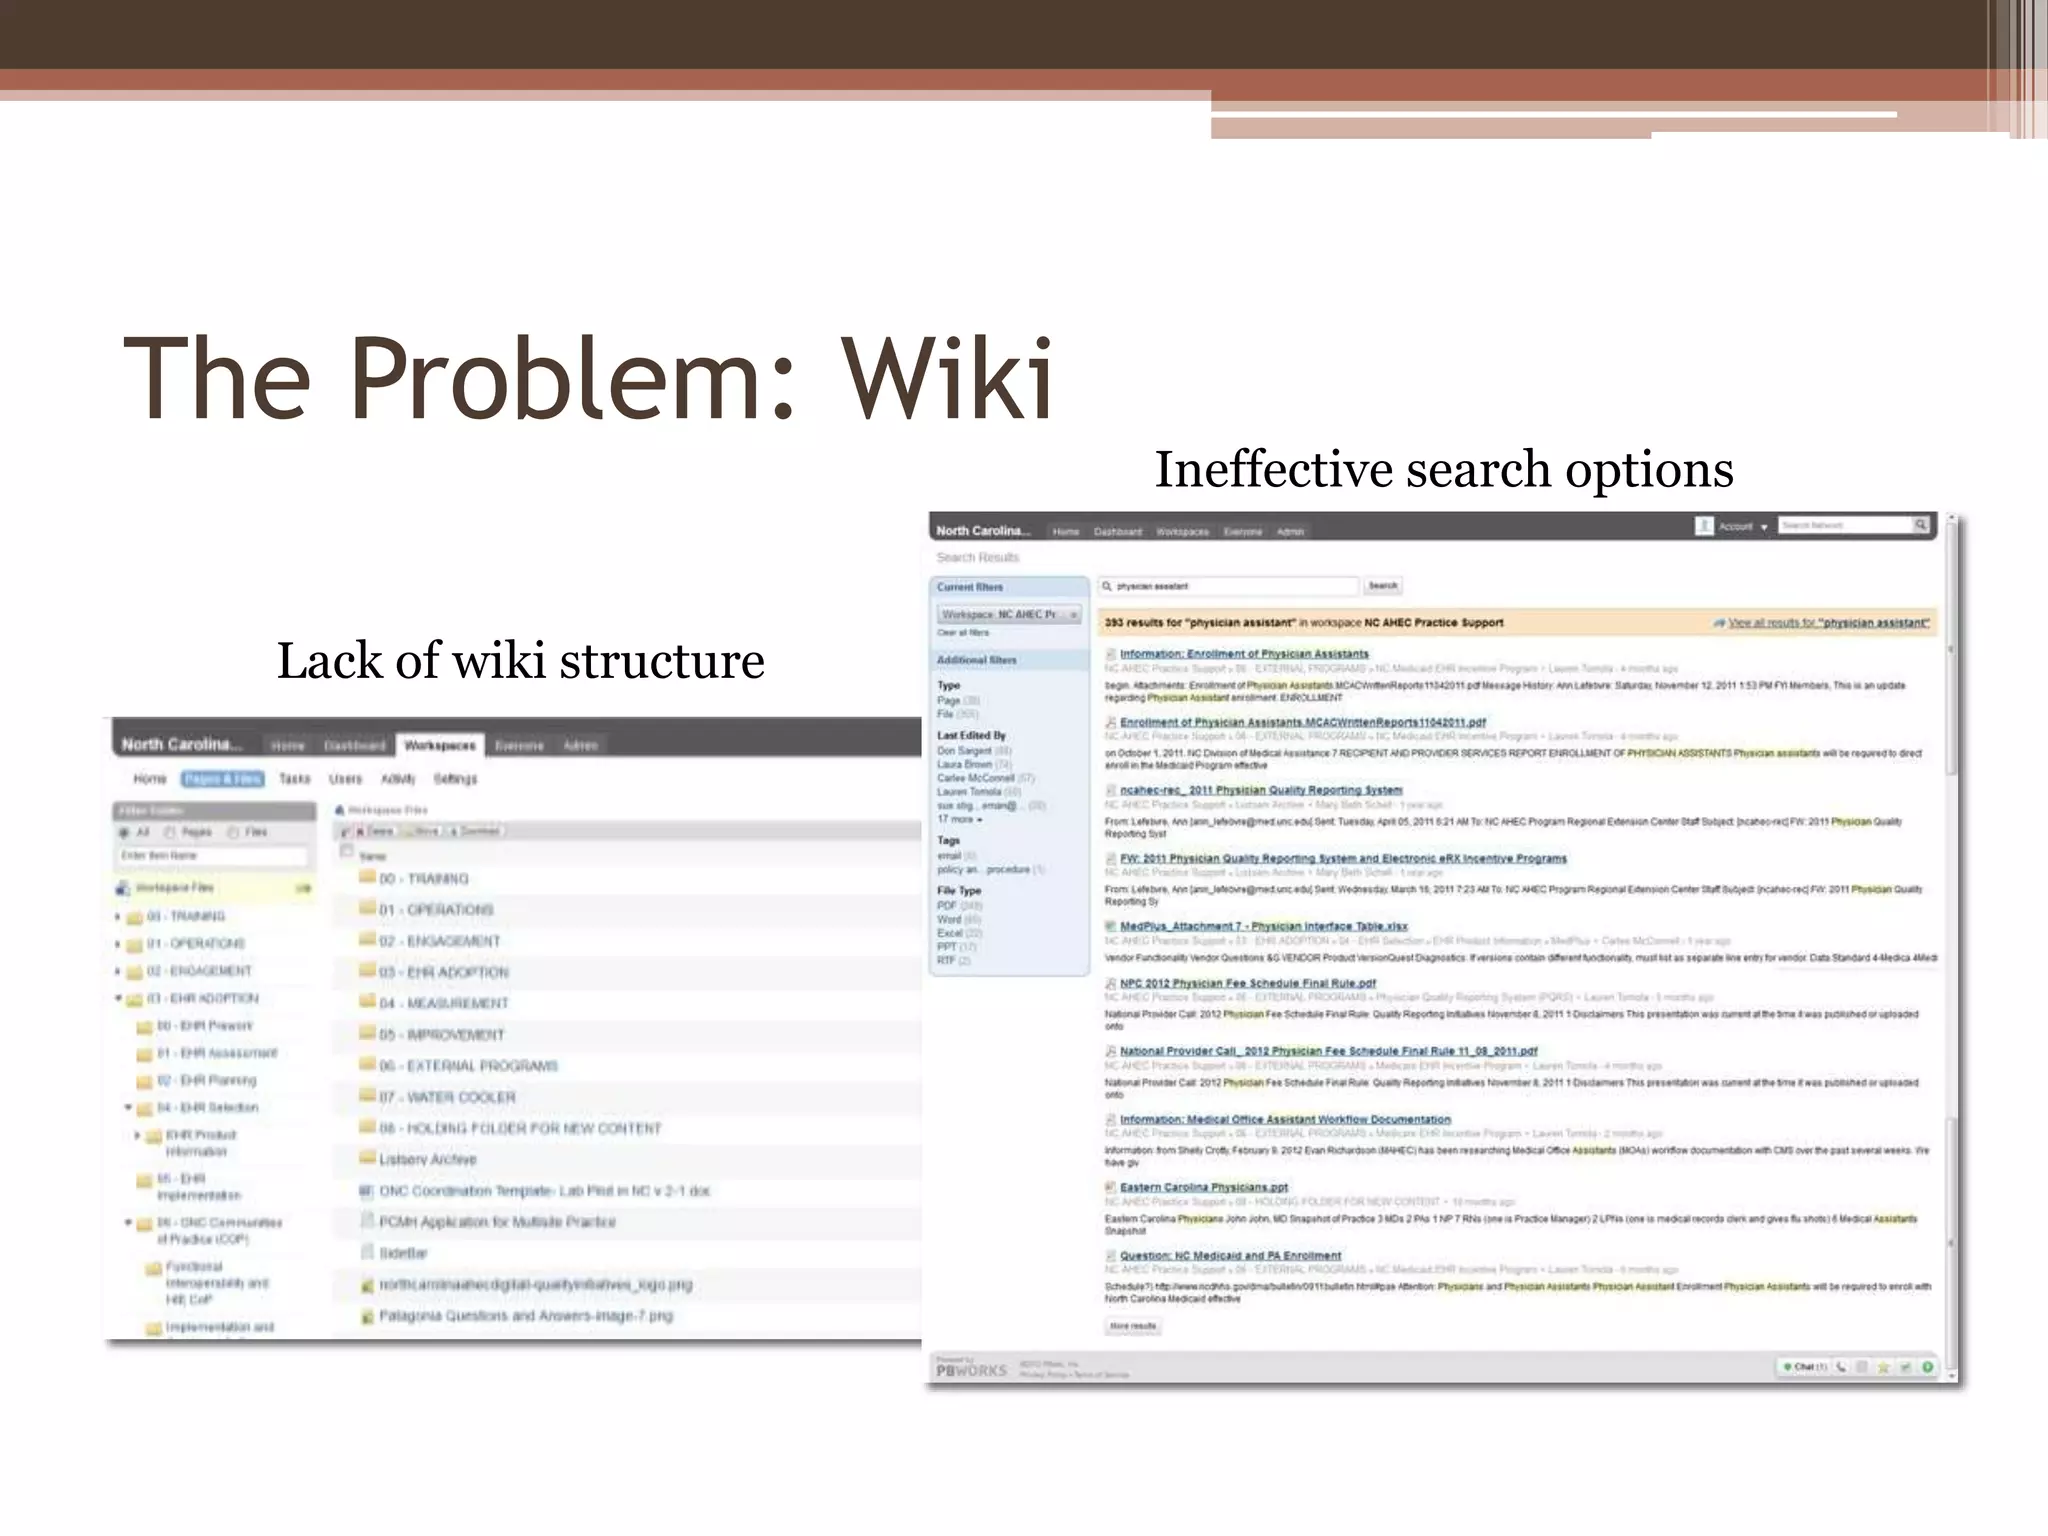The image size is (2048, 1536).
Task: Open the 00 - TRAINING folder icon in file list
Action: (367, 878)
